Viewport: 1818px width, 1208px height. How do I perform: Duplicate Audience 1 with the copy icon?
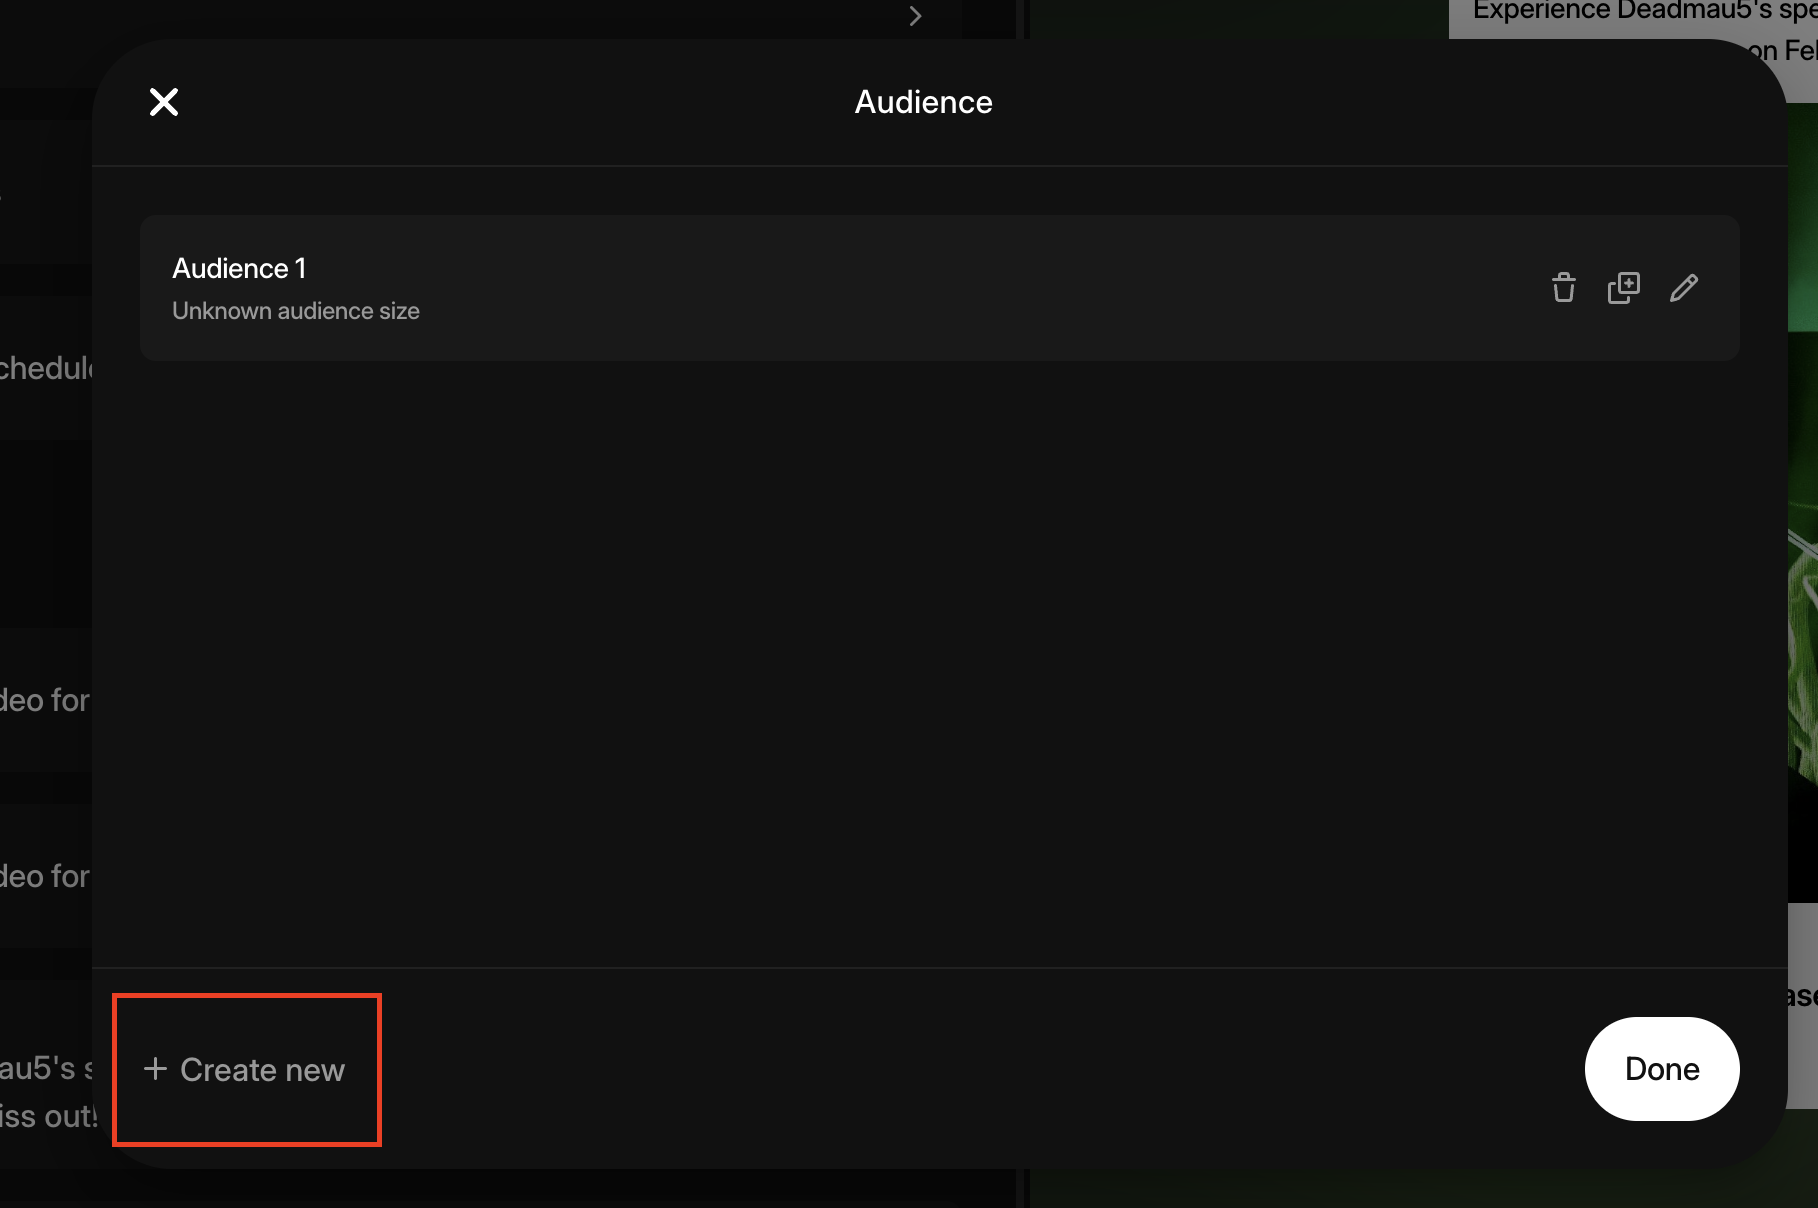click(x=1623, y=288)
